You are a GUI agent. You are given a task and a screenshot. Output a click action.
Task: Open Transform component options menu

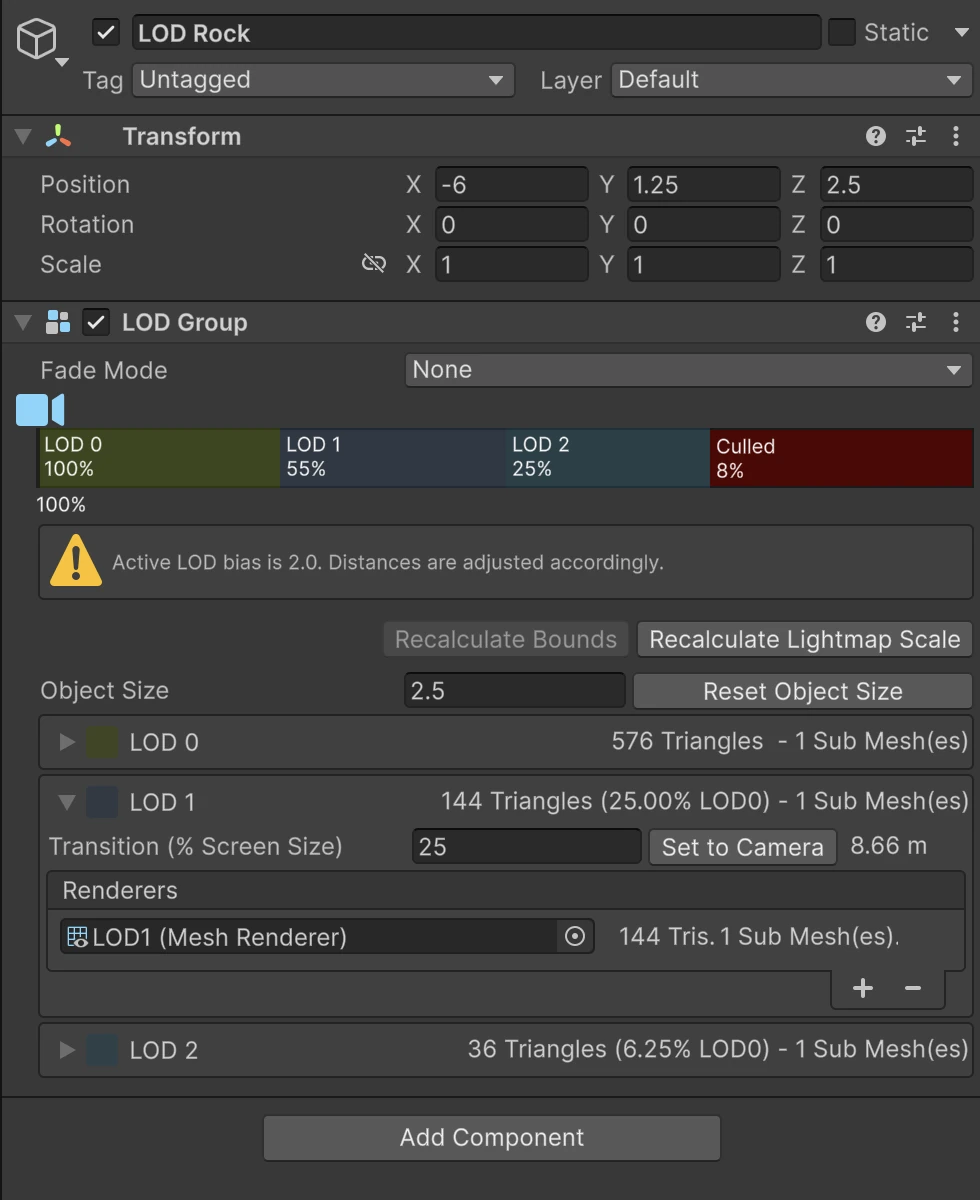956,137
